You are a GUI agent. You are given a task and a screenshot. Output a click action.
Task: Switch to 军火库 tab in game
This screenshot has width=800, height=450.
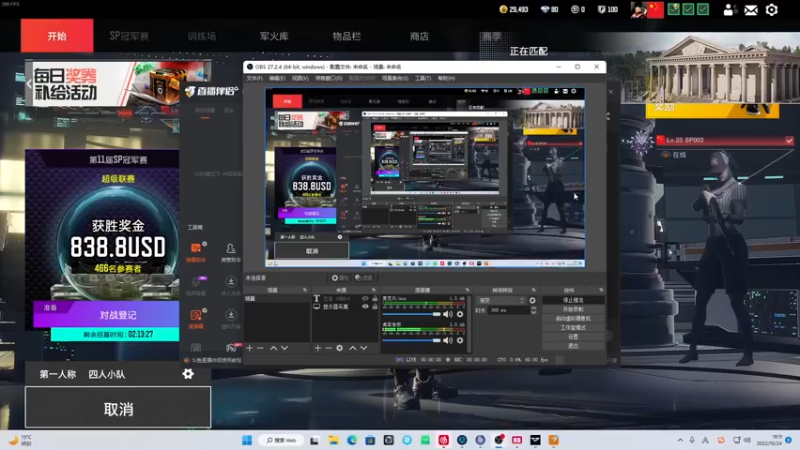coord(274,36)
